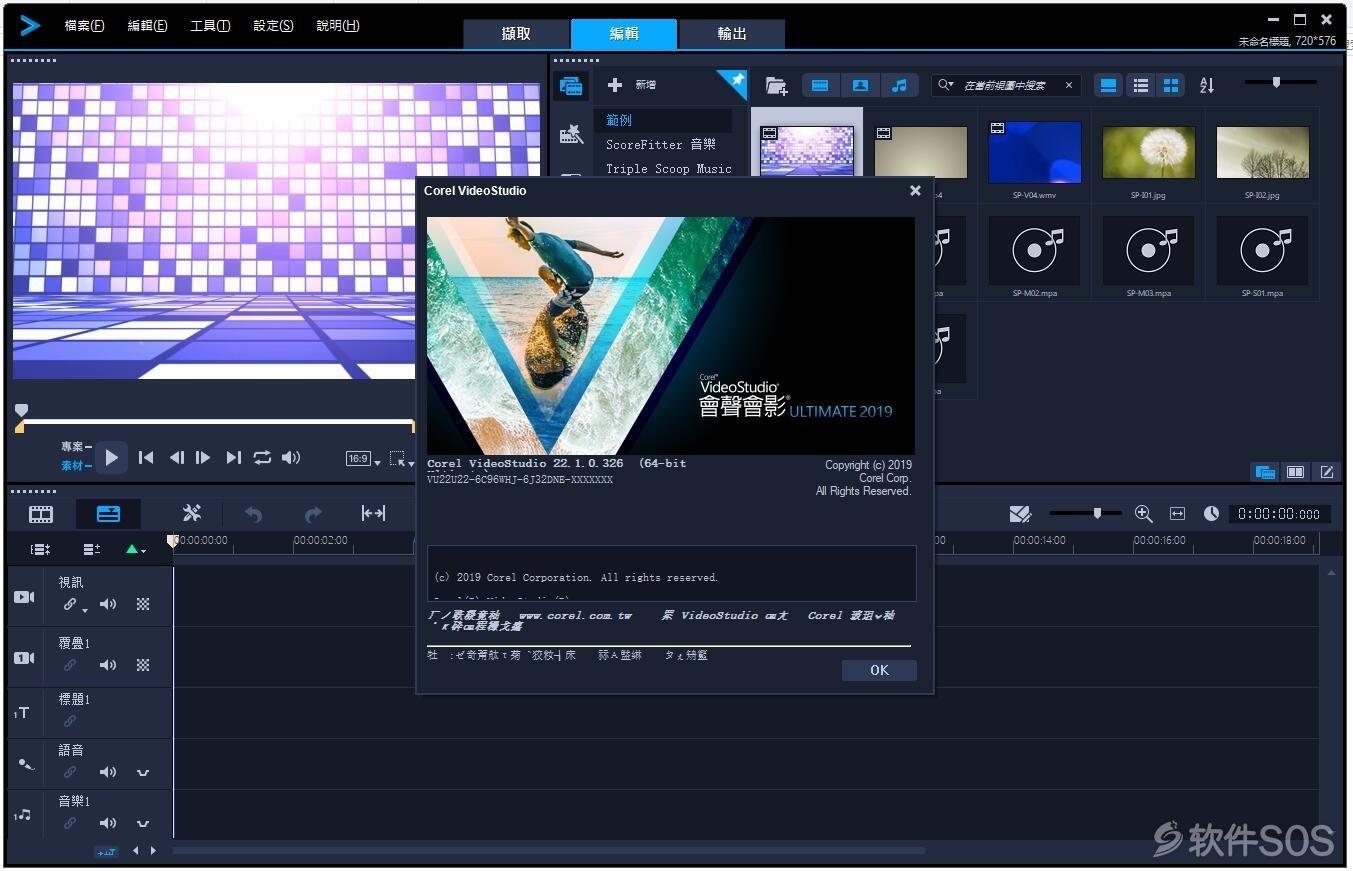
Task: Switch to storyboard view
Action: coord(41,514)
